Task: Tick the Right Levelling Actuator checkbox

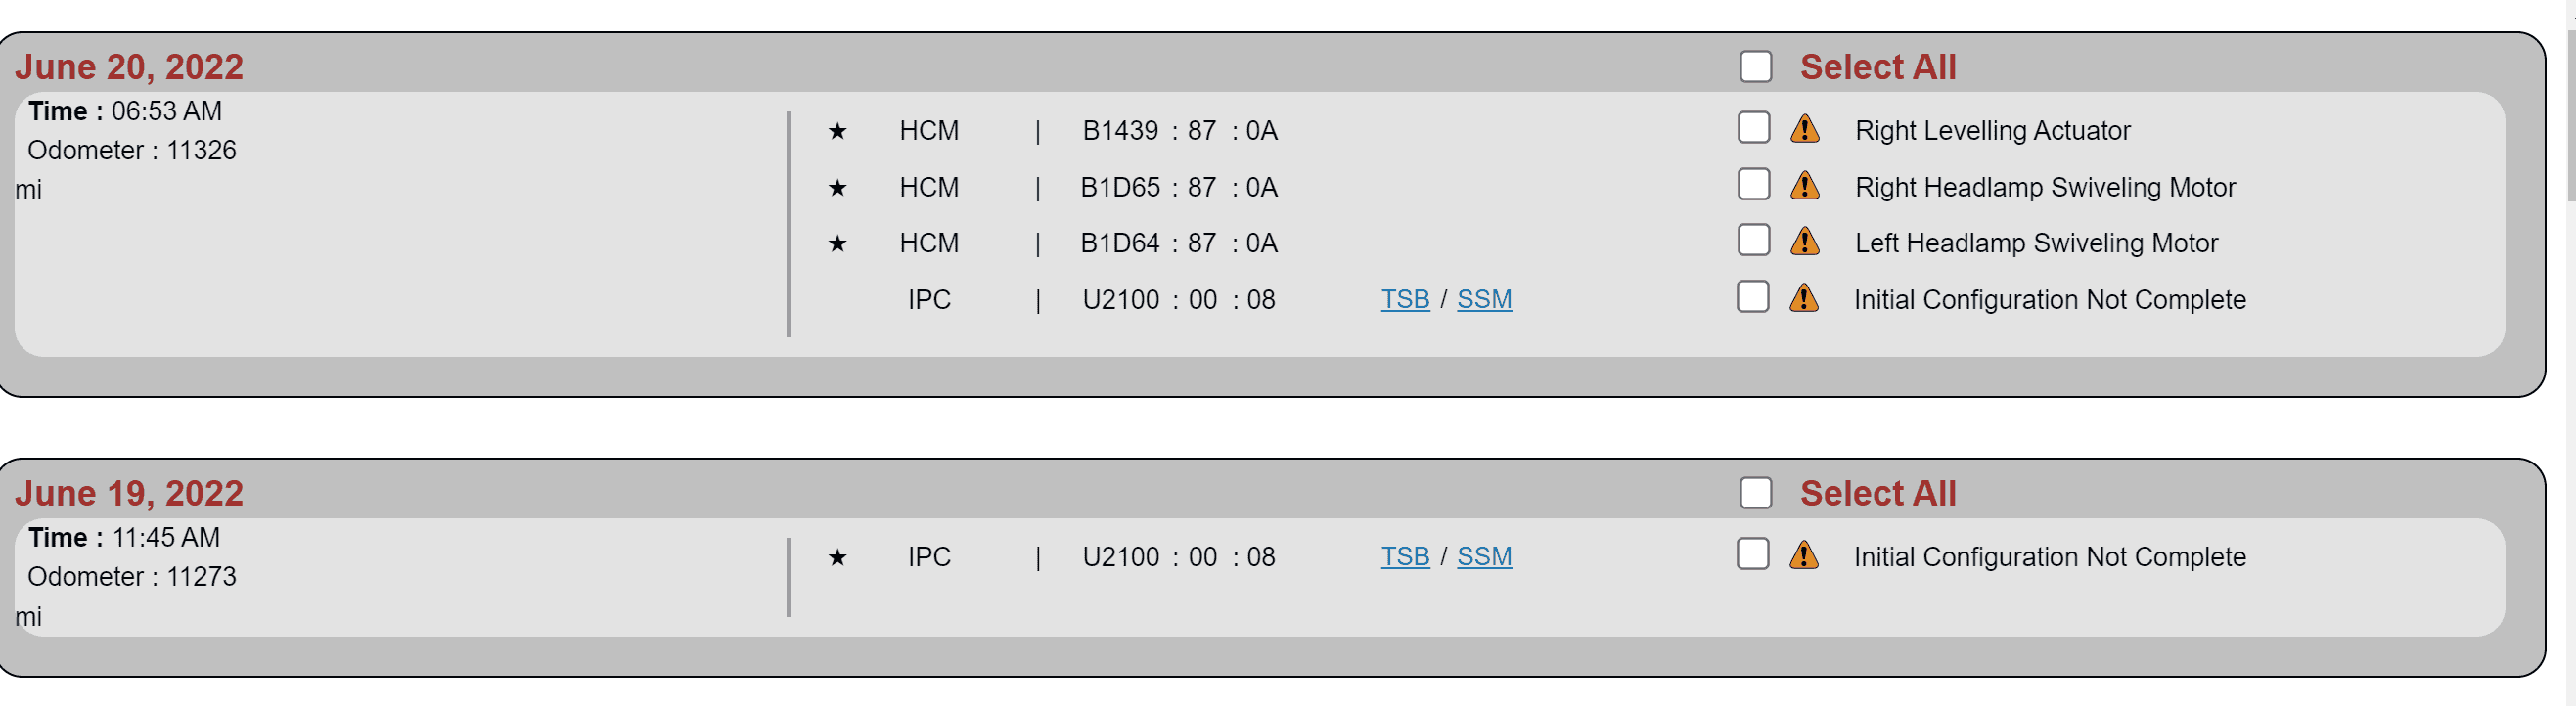Action: 1753,128
